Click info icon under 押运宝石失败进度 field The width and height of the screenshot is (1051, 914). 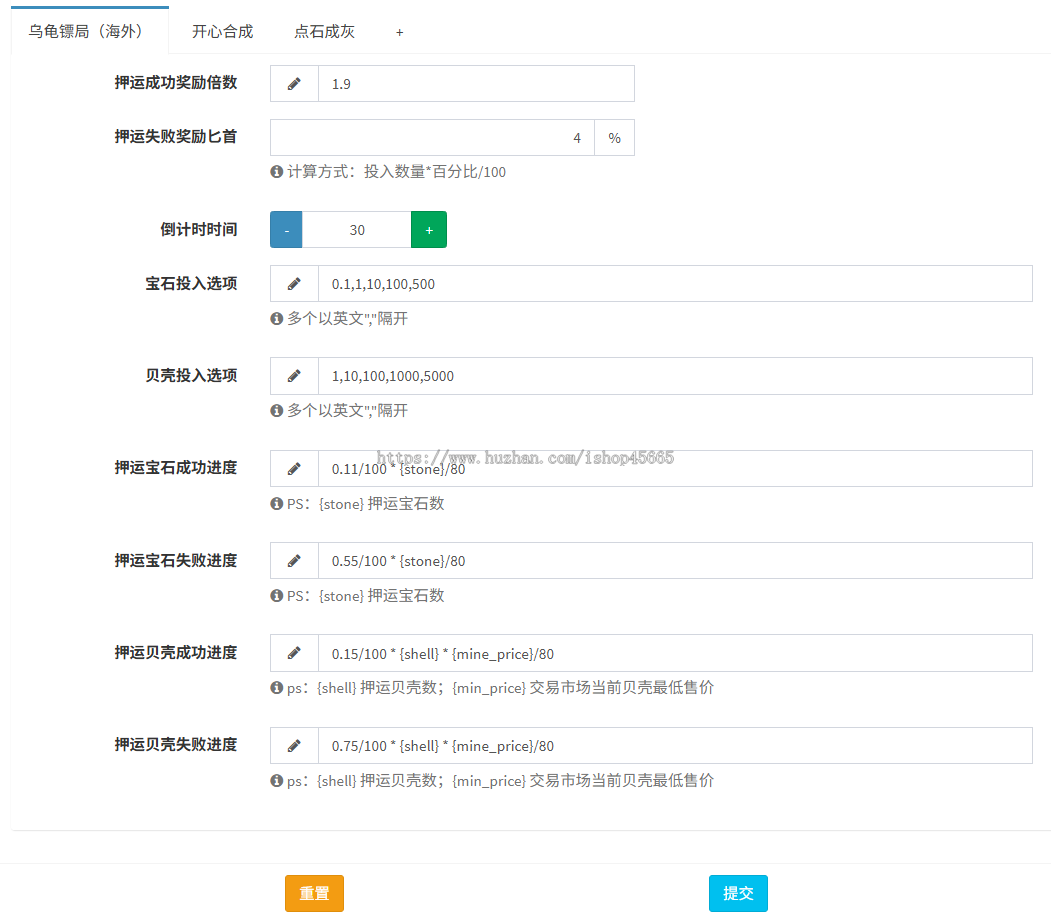pyautogui.click(x=276, y=595)
